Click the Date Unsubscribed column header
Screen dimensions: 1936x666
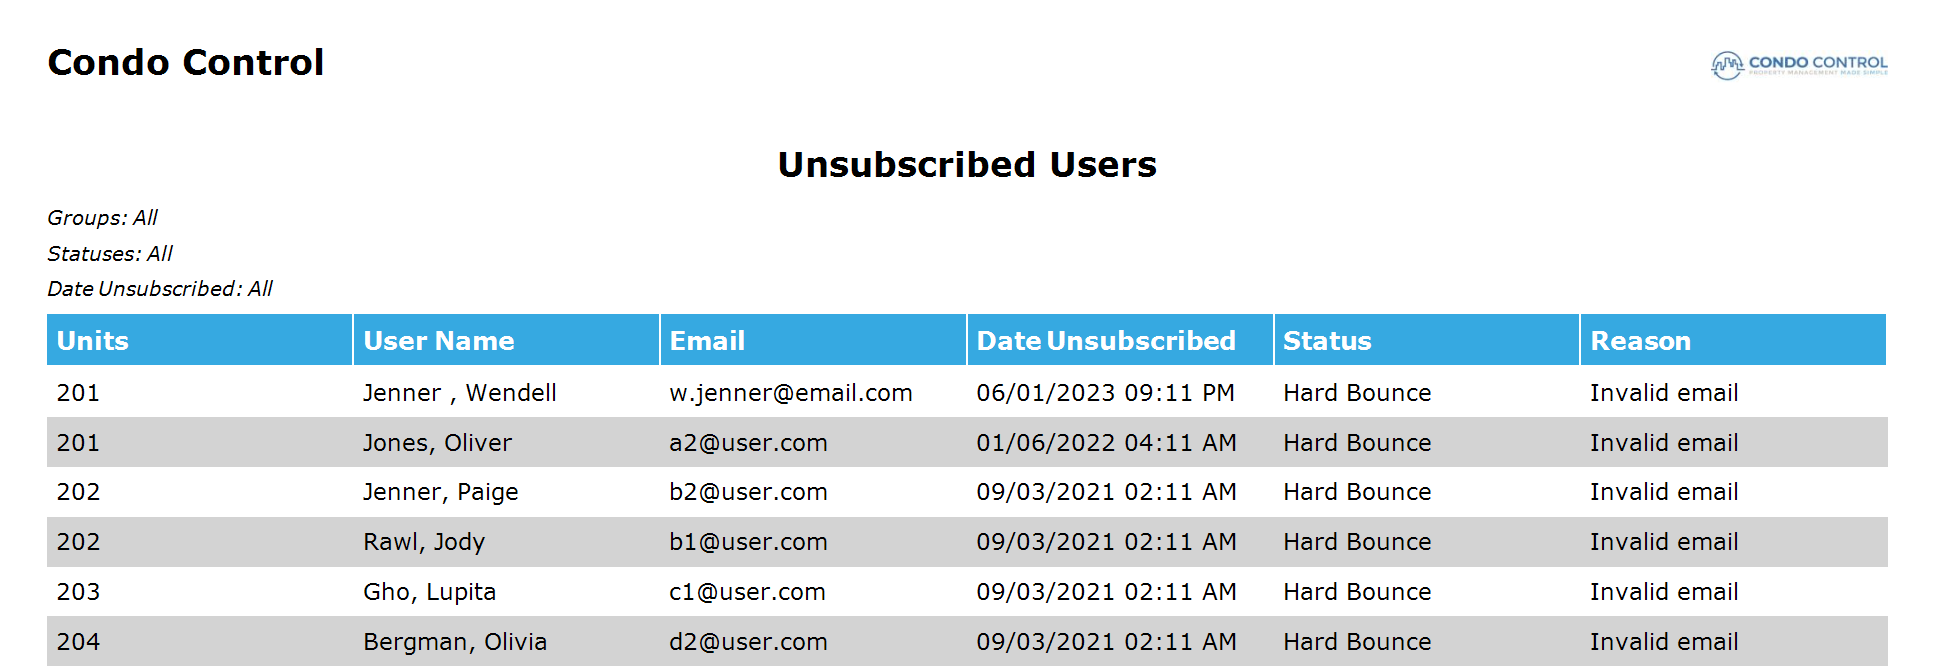[x=1120, y=340]
